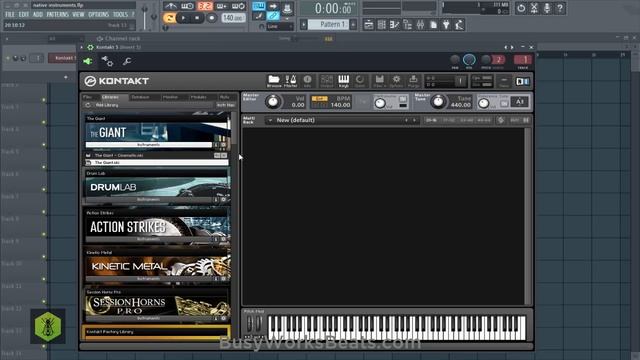This screenshot has height=360, width=640.
Task: Click the FL Studio metronome icon
Action: (170, 6)
